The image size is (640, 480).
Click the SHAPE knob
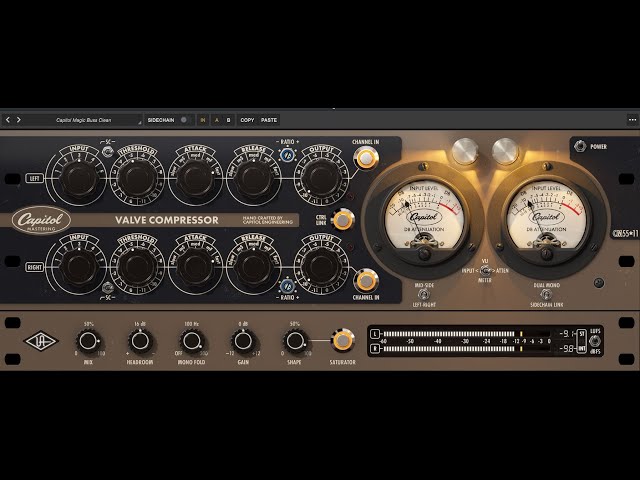[x=294, y=341]
